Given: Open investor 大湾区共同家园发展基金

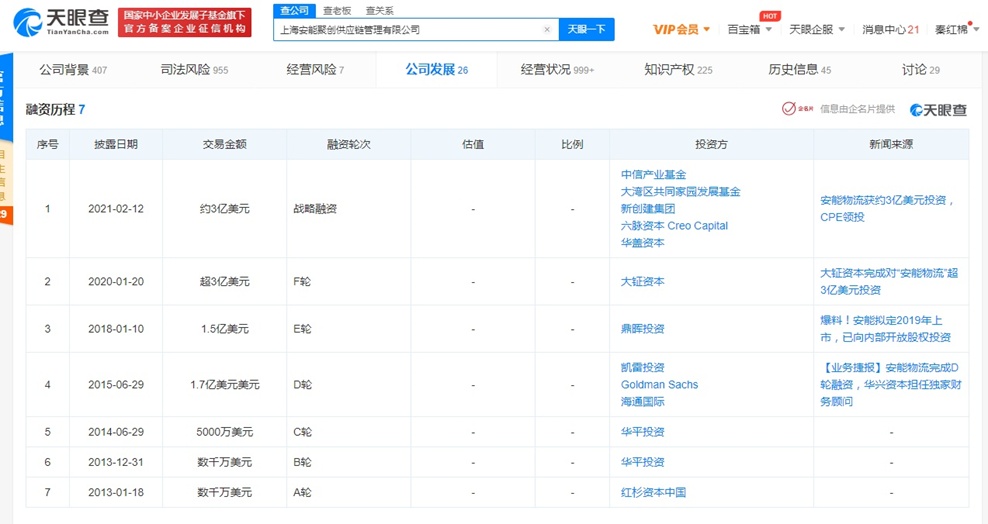Looking at the screenshot, I should (681, 191).
